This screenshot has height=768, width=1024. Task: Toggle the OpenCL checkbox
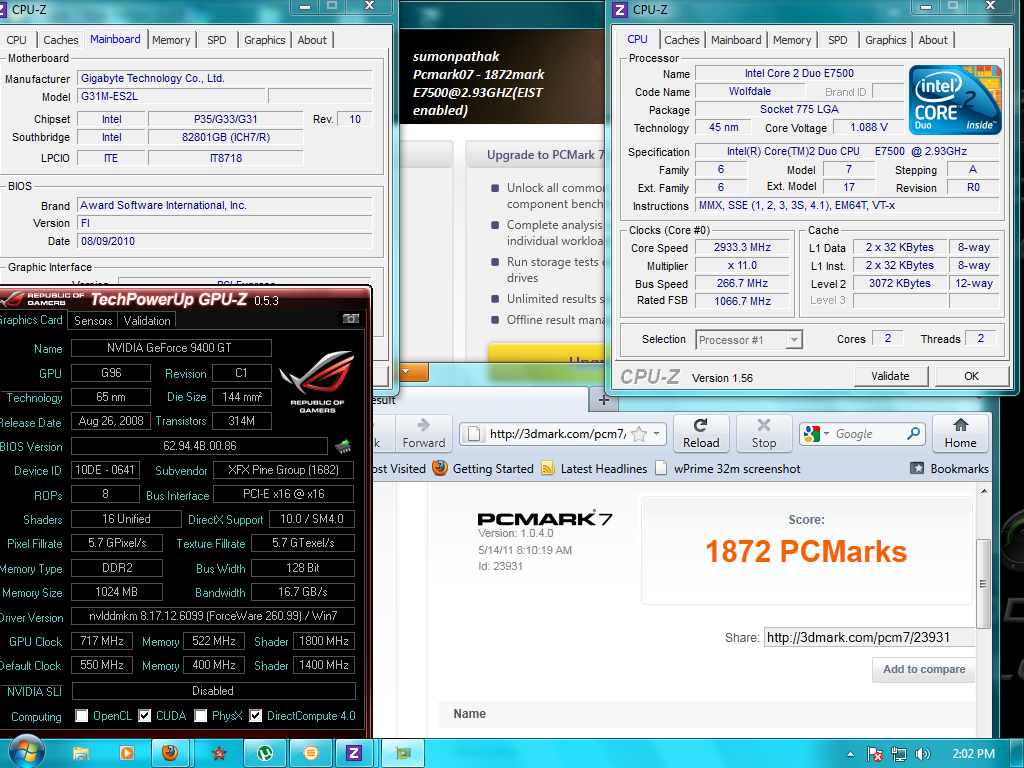click(x=82, y=716)
